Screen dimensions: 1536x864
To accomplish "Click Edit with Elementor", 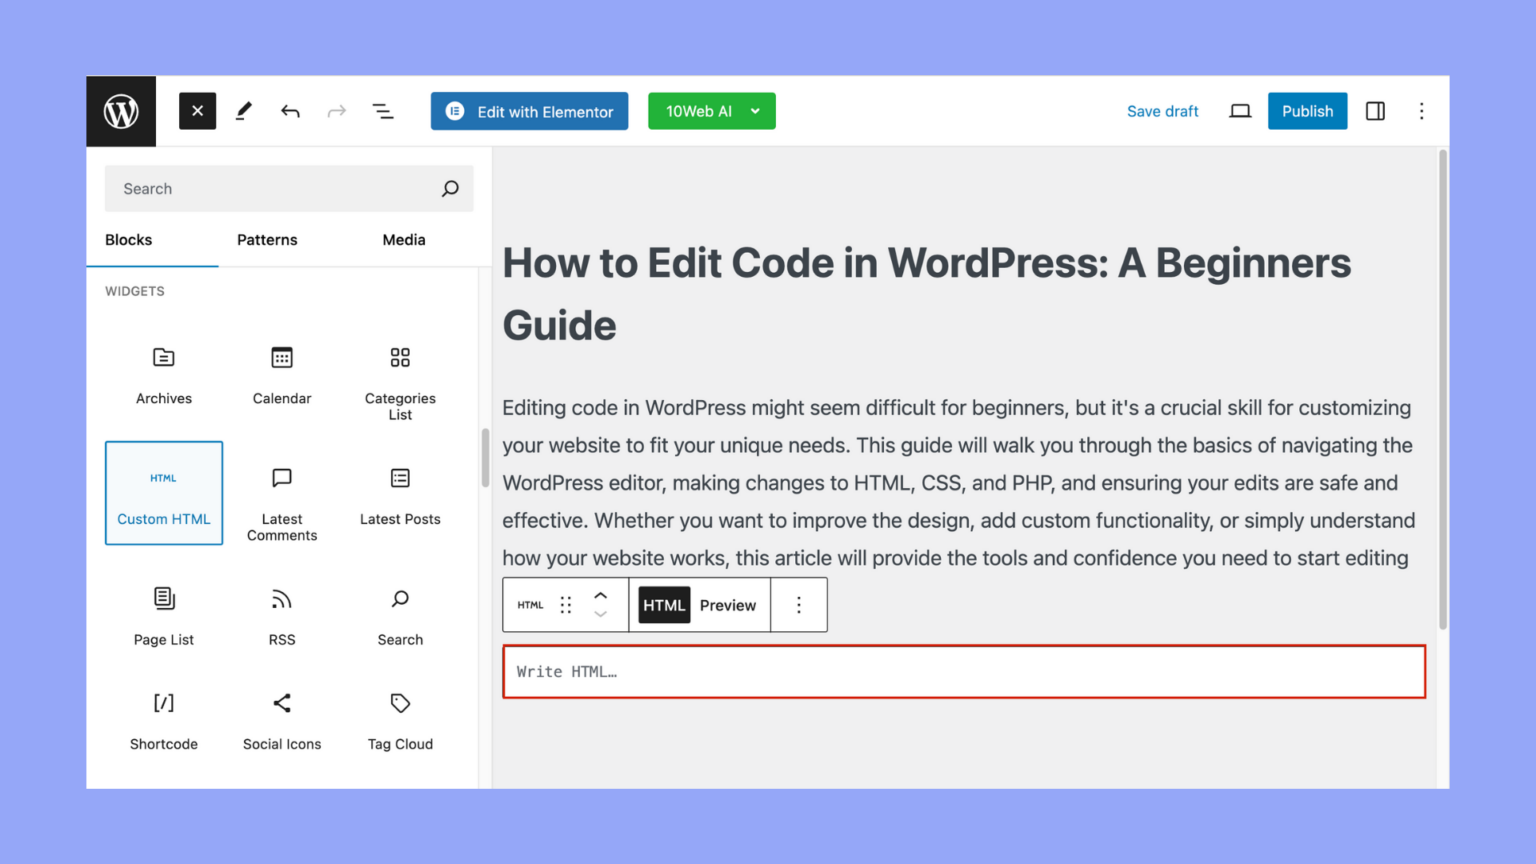I will click(529, 111).
